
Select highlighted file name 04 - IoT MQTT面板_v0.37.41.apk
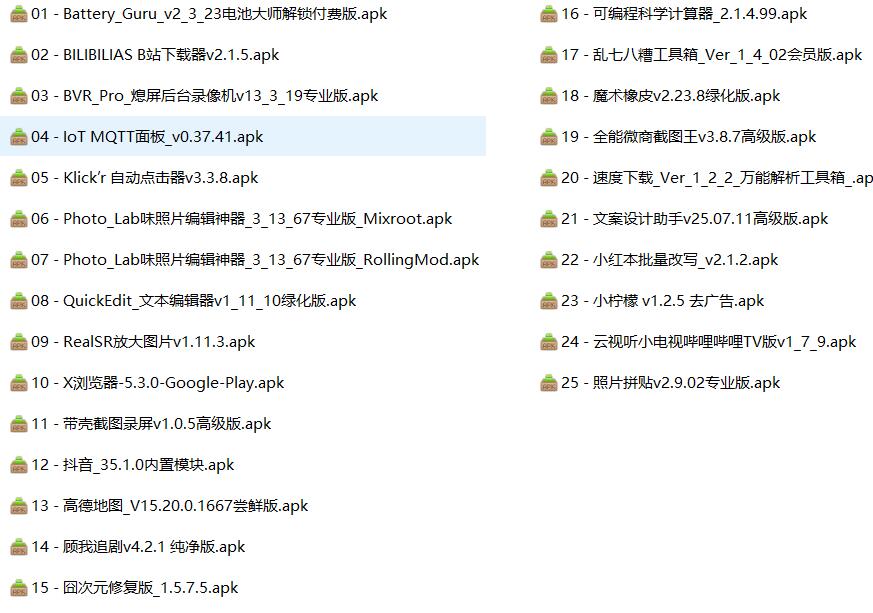[x=147, y=136]
